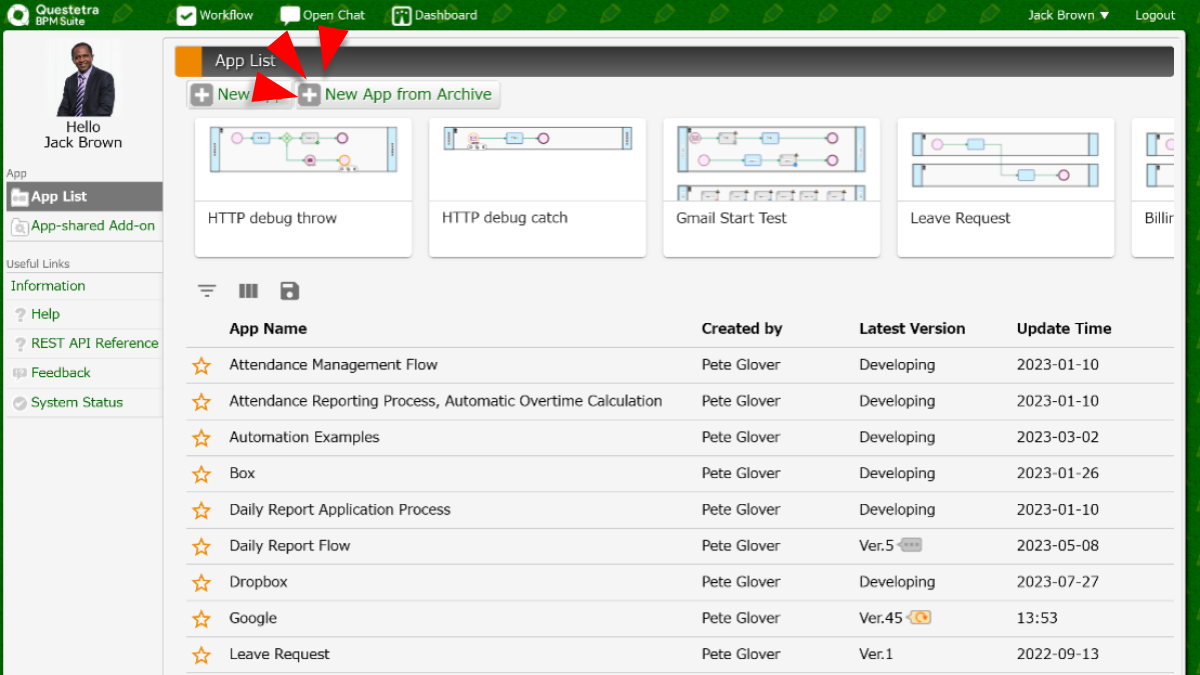Go to Dashboard in top bar
1200x675 pixels.
tap(434, 15)
